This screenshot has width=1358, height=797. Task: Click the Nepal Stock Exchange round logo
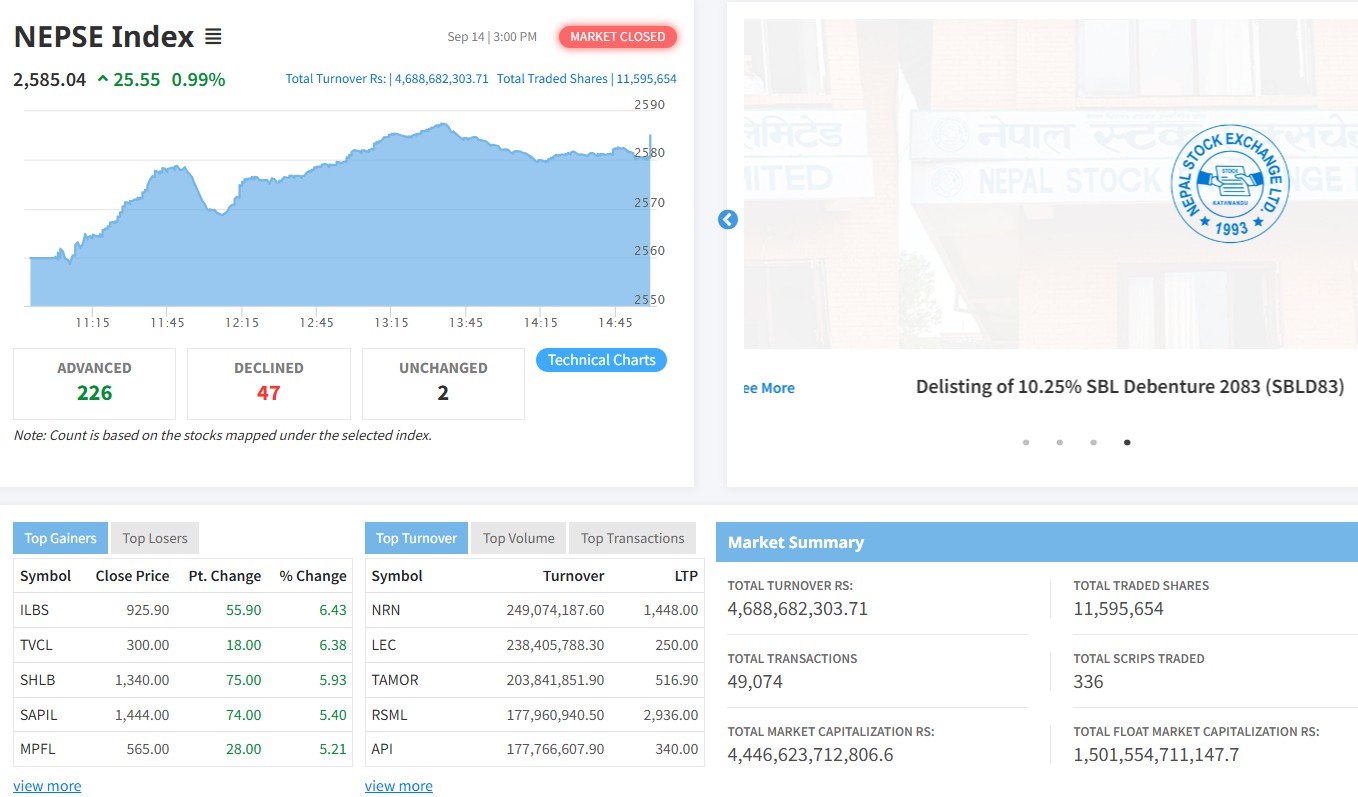[x=1230, y=184]
